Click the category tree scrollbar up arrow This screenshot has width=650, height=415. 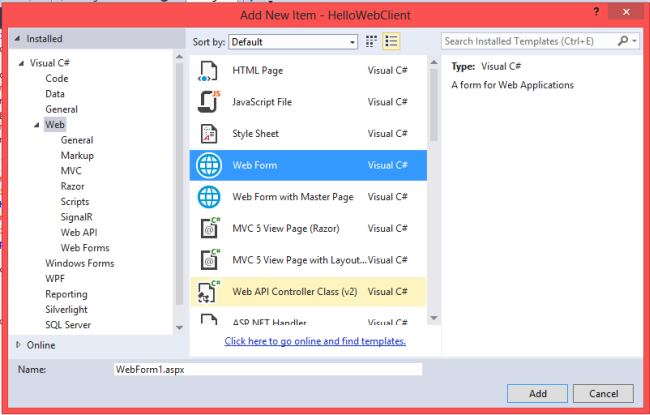179,57
